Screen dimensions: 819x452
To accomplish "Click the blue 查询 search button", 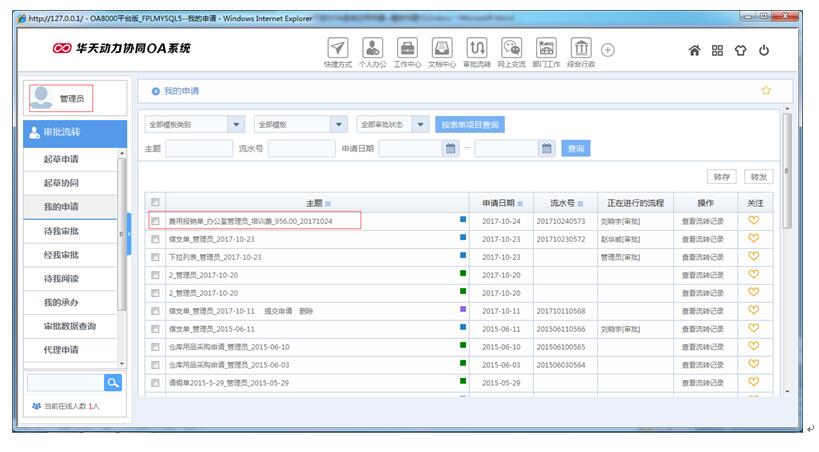I will 576,148.
